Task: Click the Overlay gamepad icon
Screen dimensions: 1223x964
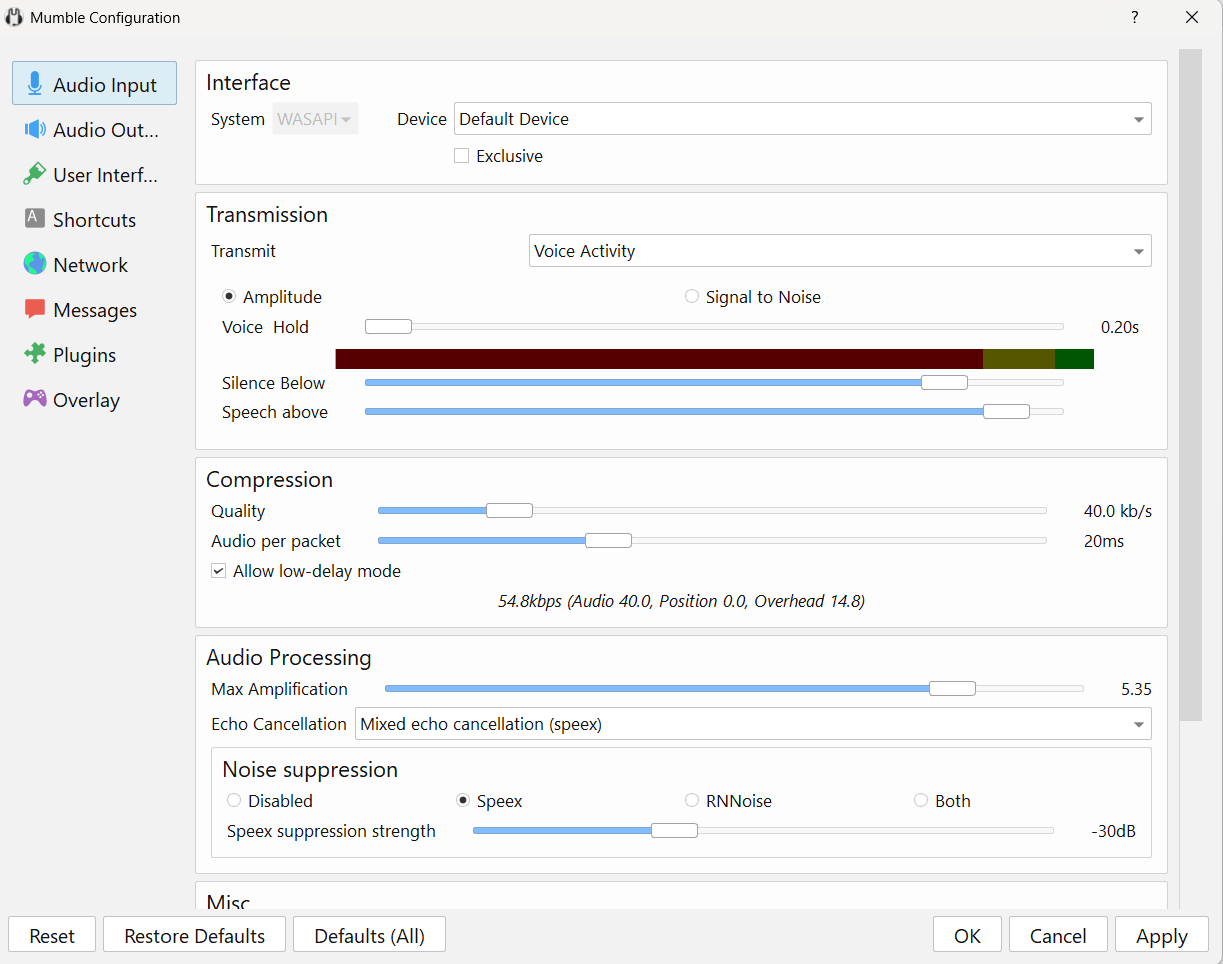Action: tap(35, 399)
